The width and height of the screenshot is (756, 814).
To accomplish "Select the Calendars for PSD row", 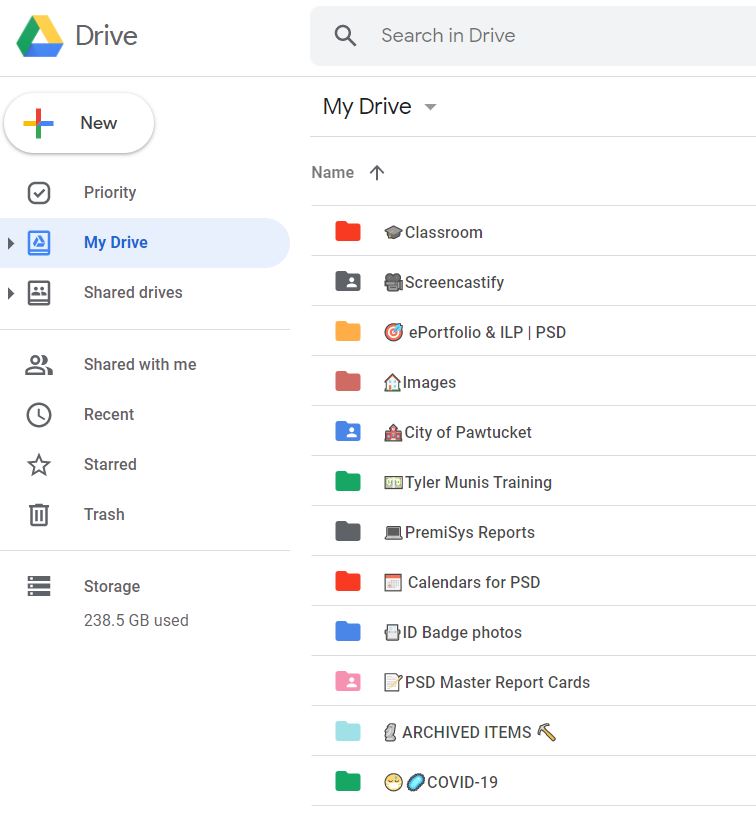I will [533, 581].
